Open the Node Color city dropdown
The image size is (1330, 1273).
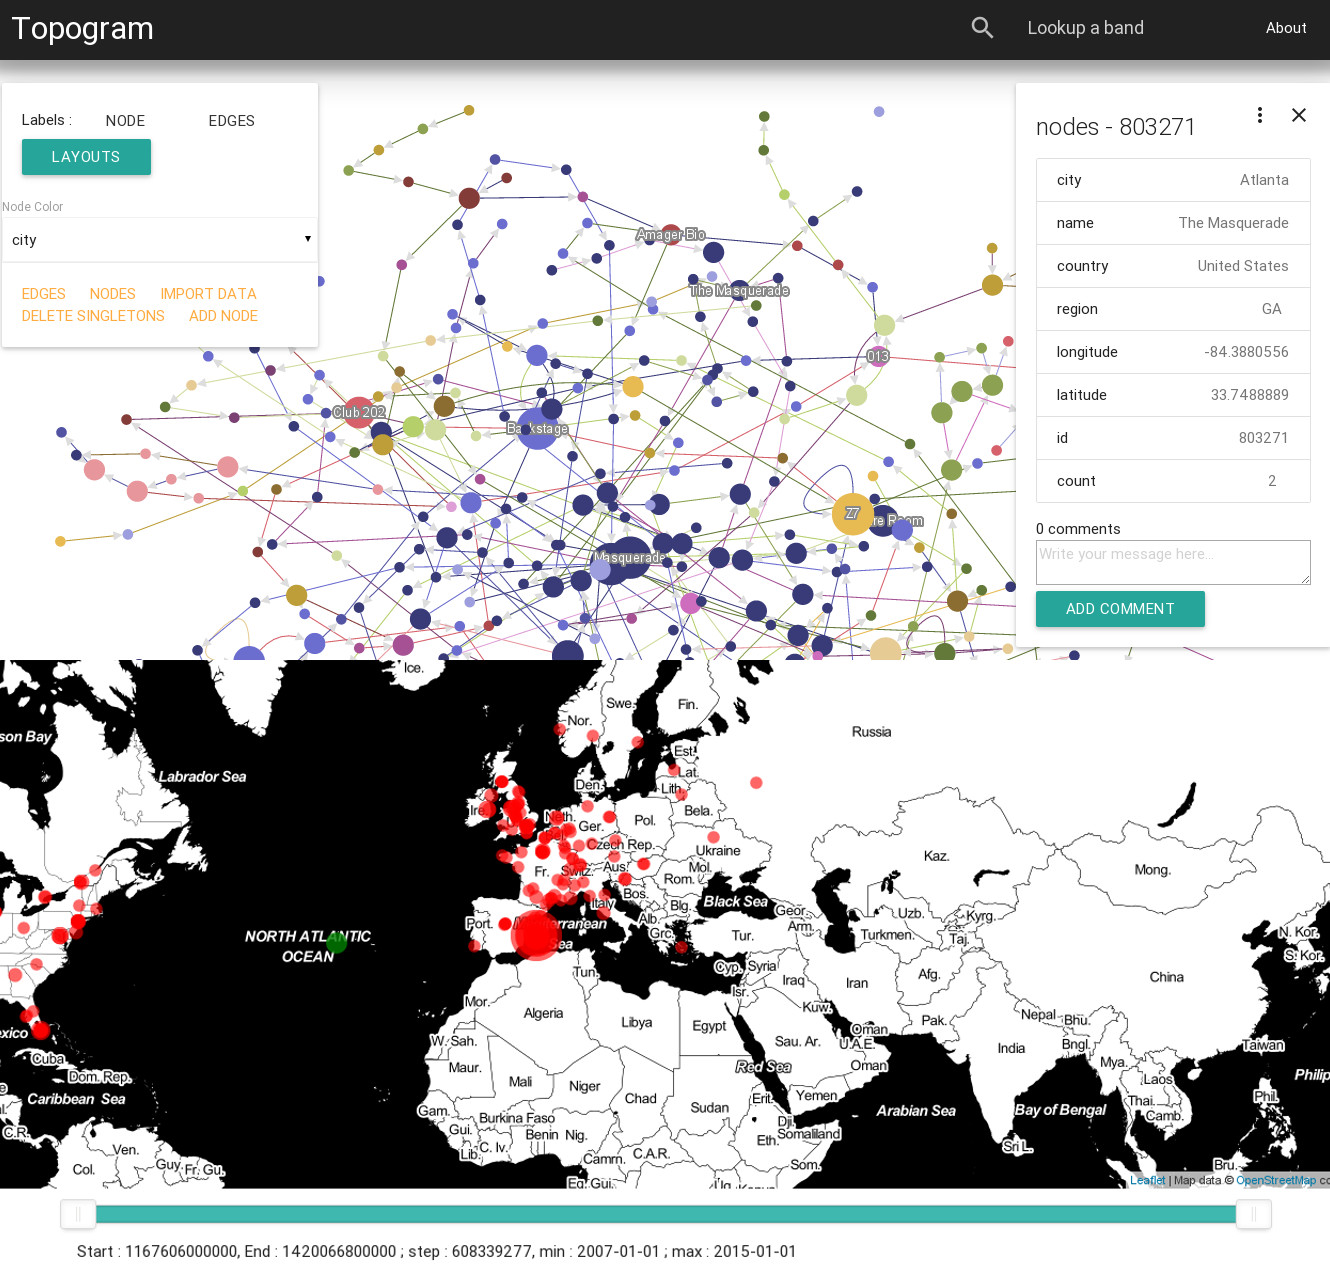(160, 240)
